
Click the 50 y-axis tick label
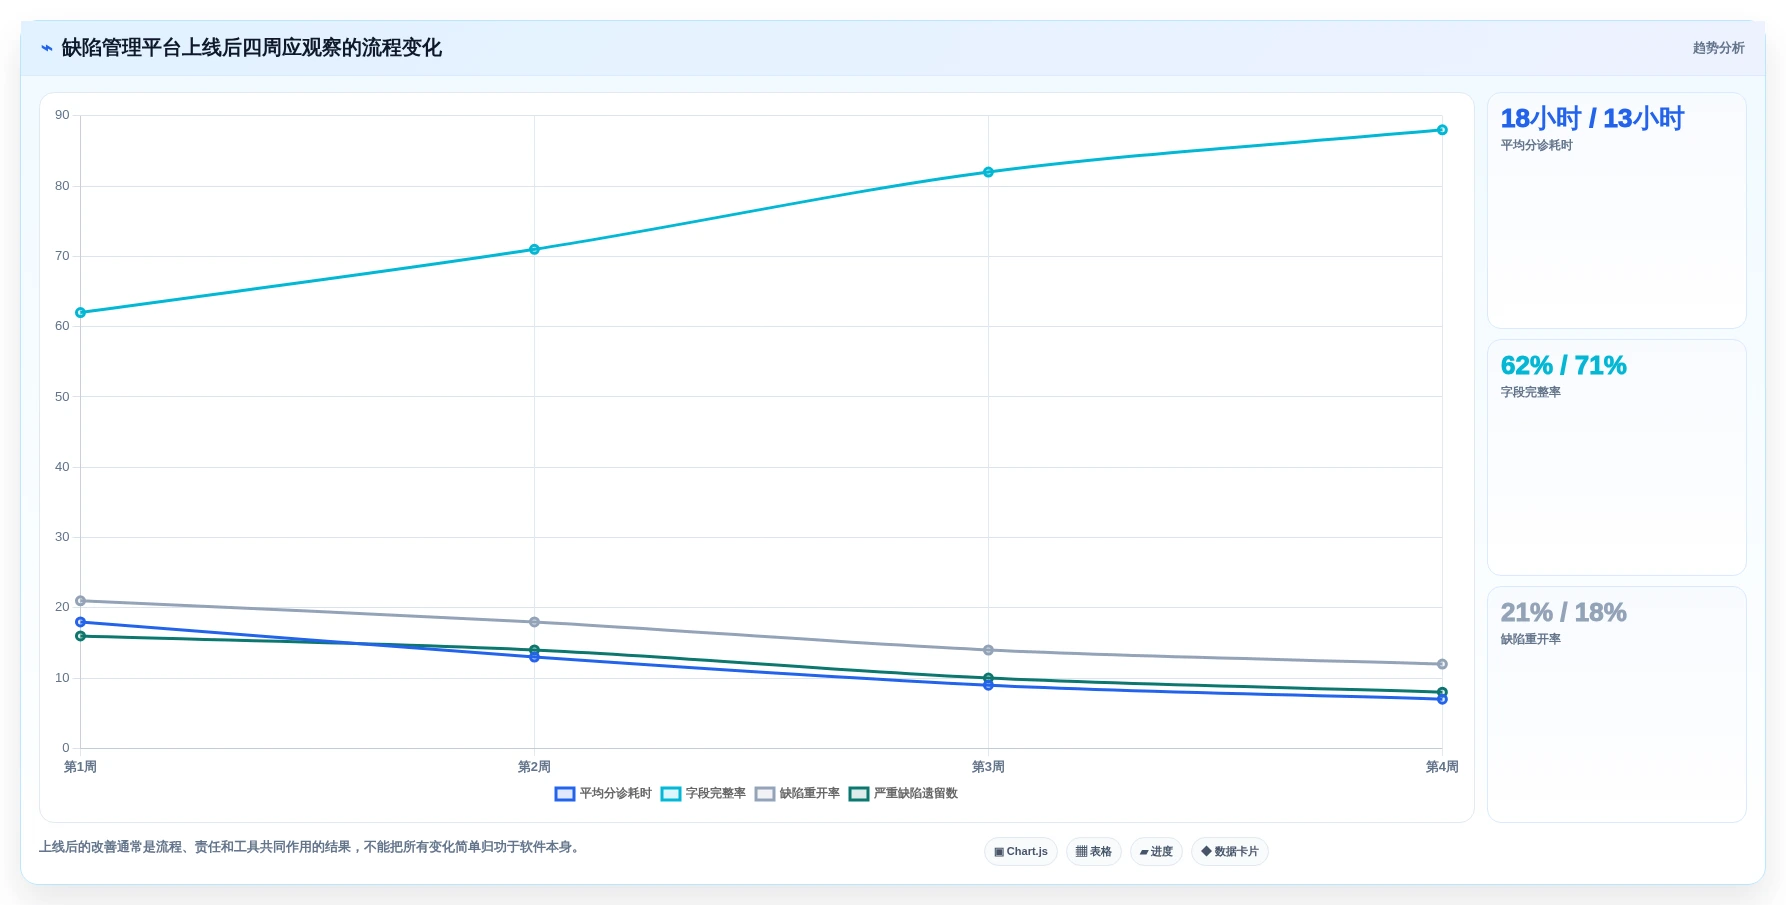[62, 397]
